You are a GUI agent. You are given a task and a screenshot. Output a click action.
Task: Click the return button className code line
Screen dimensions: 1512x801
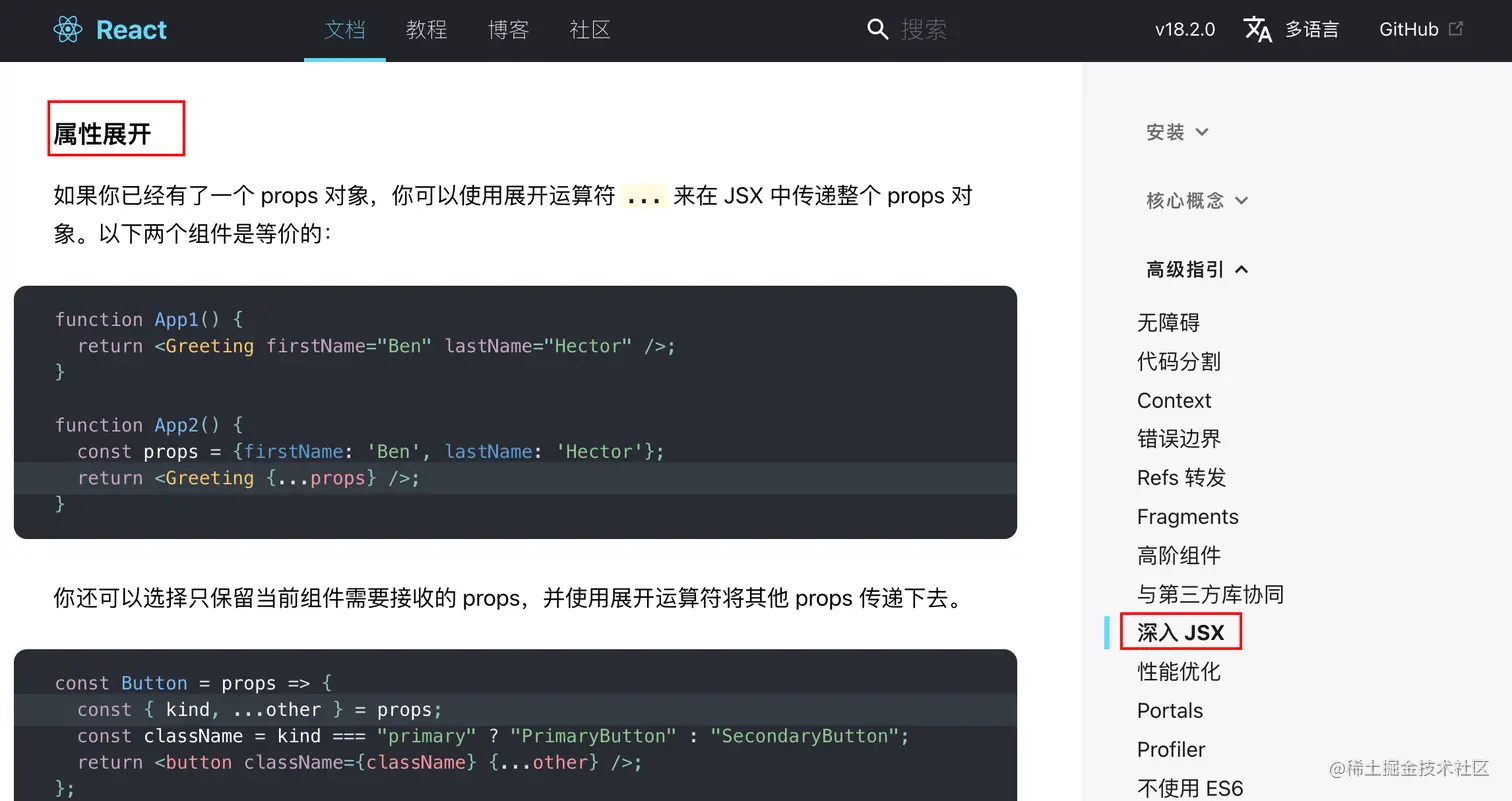[360, 762]
